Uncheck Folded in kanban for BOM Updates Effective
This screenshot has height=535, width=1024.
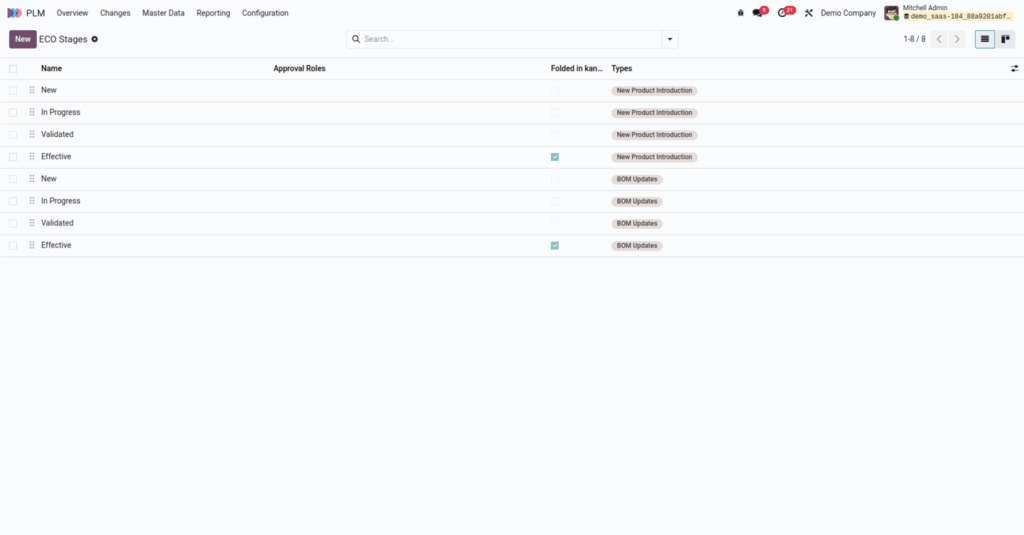[555, 246]
